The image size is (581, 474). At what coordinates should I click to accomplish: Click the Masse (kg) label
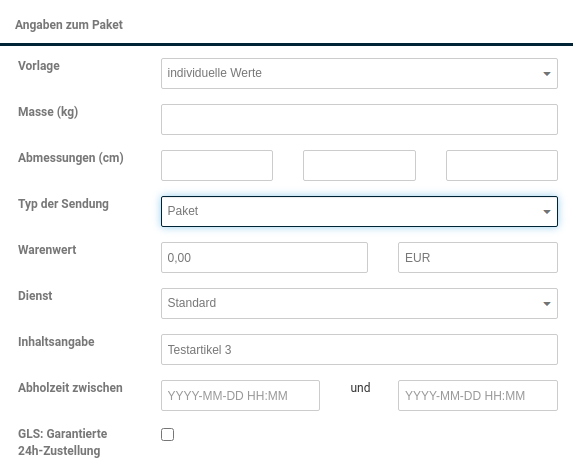pos(48,112)
